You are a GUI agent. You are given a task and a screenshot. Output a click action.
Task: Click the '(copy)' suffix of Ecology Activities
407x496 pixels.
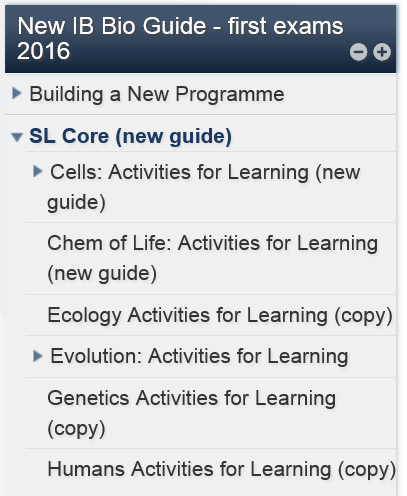pos(364,316)
